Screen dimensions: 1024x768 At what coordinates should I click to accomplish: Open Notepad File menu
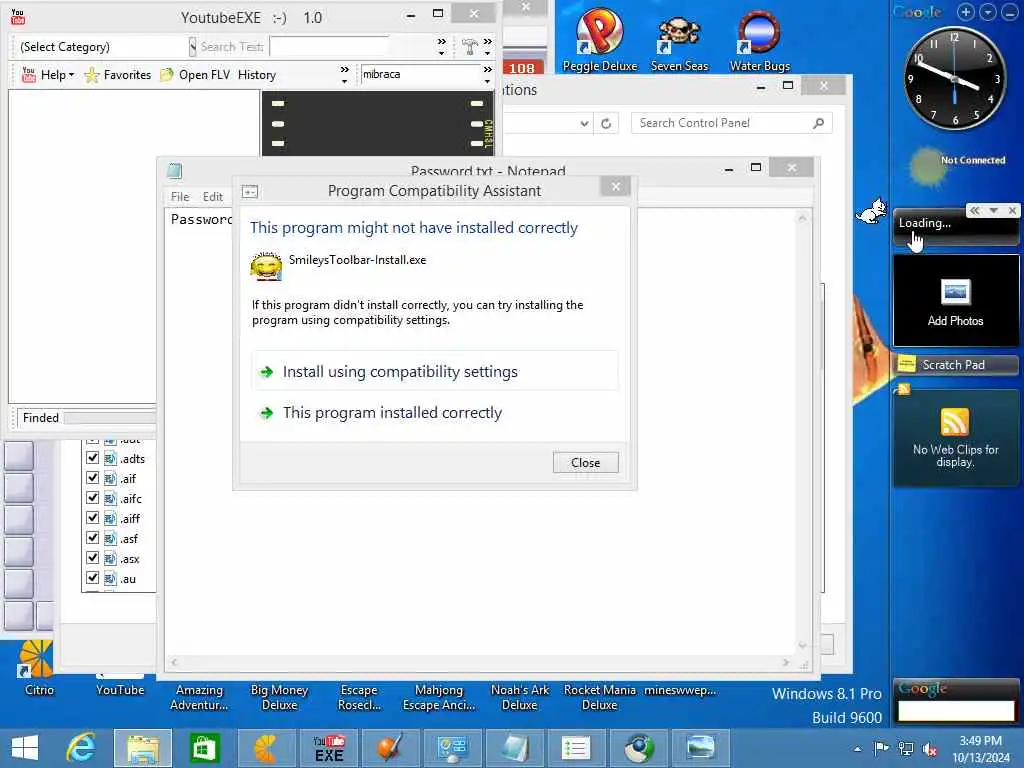tap(180, 197)
